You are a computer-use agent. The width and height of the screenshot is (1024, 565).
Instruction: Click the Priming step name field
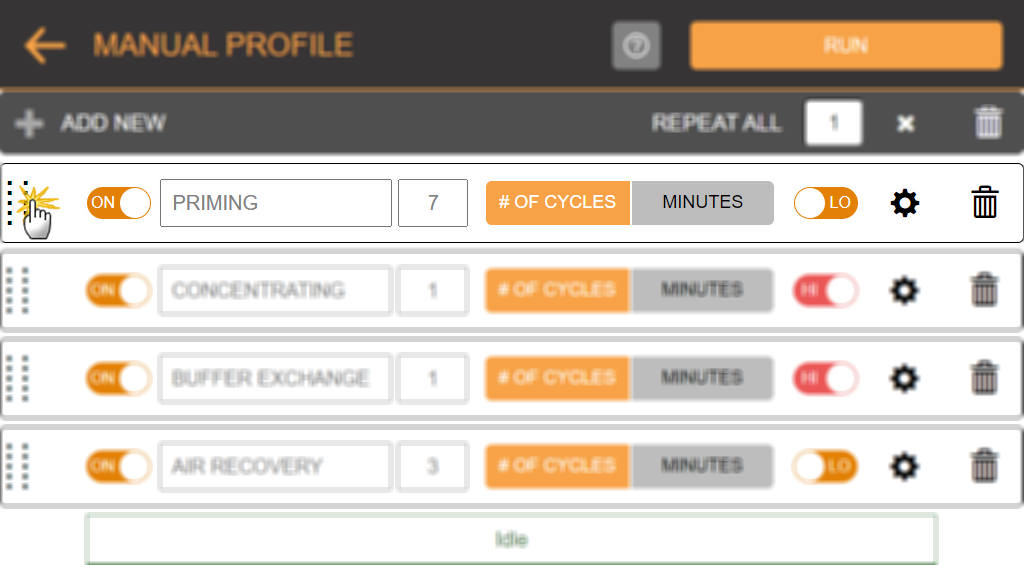tap(276, 203)
